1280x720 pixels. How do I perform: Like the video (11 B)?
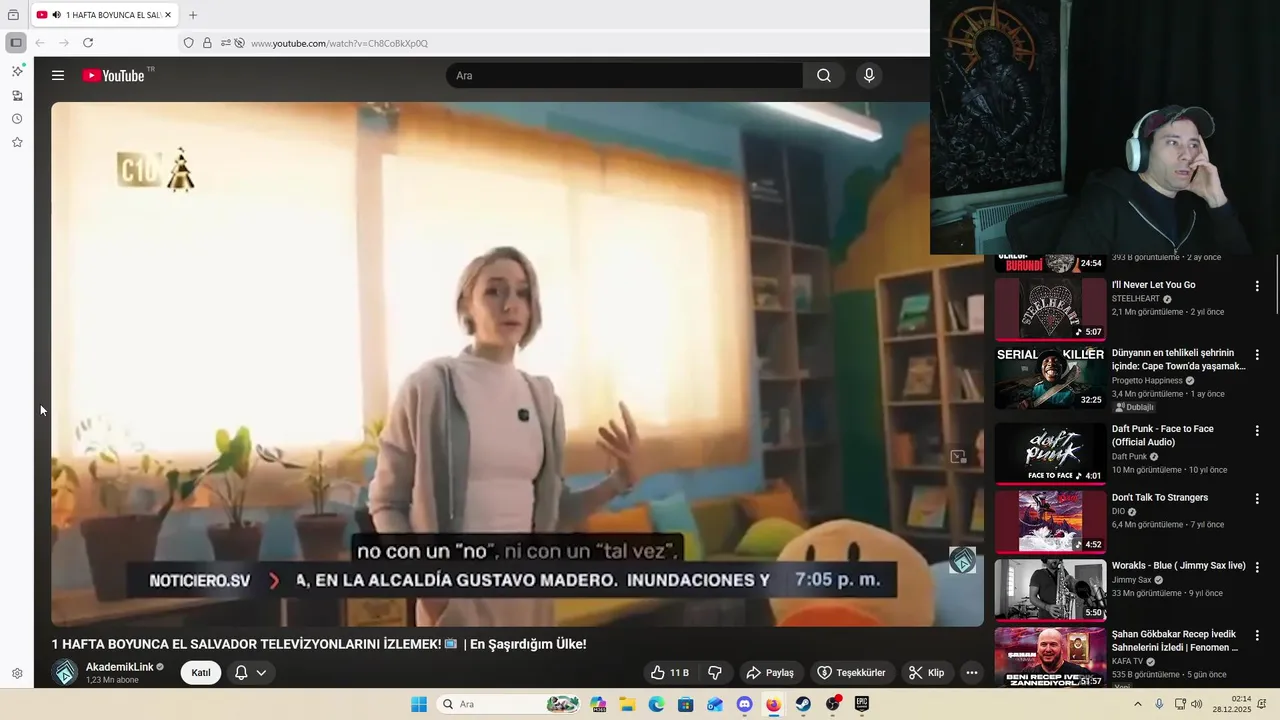[x=670, y=673]
